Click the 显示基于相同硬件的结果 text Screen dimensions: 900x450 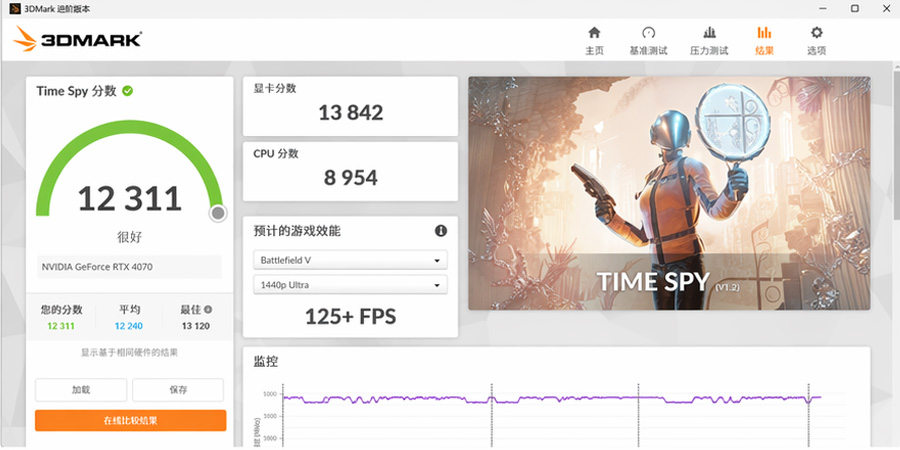click(x=129, y=352)
